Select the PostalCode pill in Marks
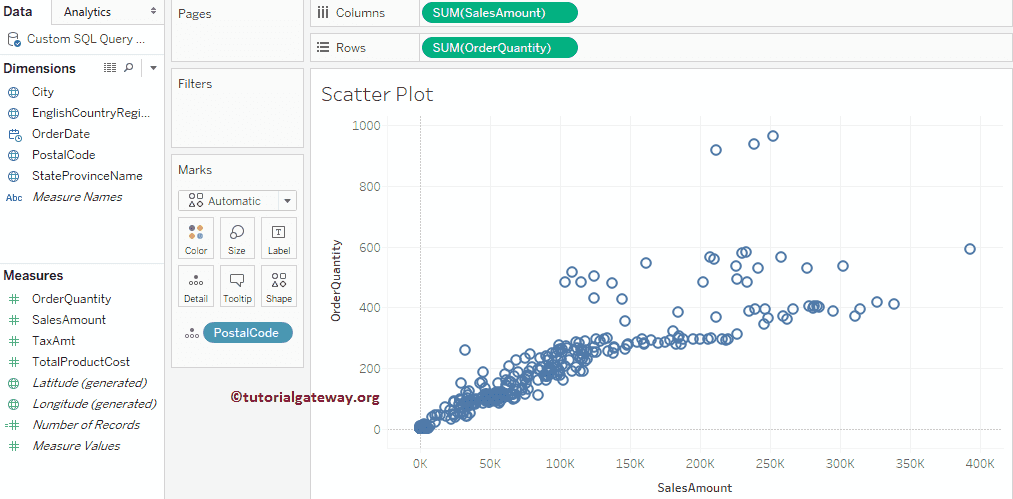The image size is (1013, 499). (247, 333)
